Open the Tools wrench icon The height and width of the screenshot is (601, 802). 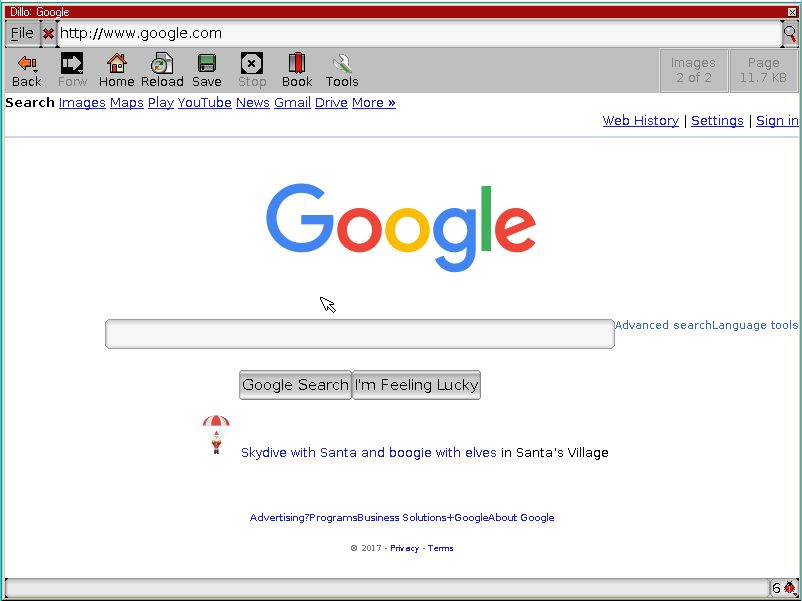pos(342,64)
